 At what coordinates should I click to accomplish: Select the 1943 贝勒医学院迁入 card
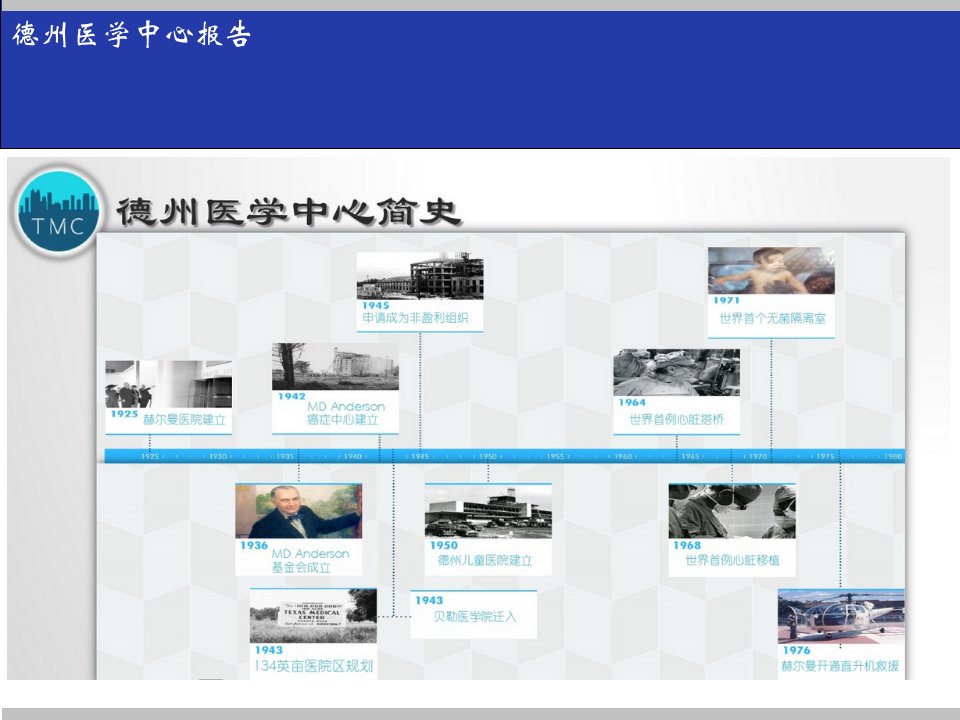[473, 615]
